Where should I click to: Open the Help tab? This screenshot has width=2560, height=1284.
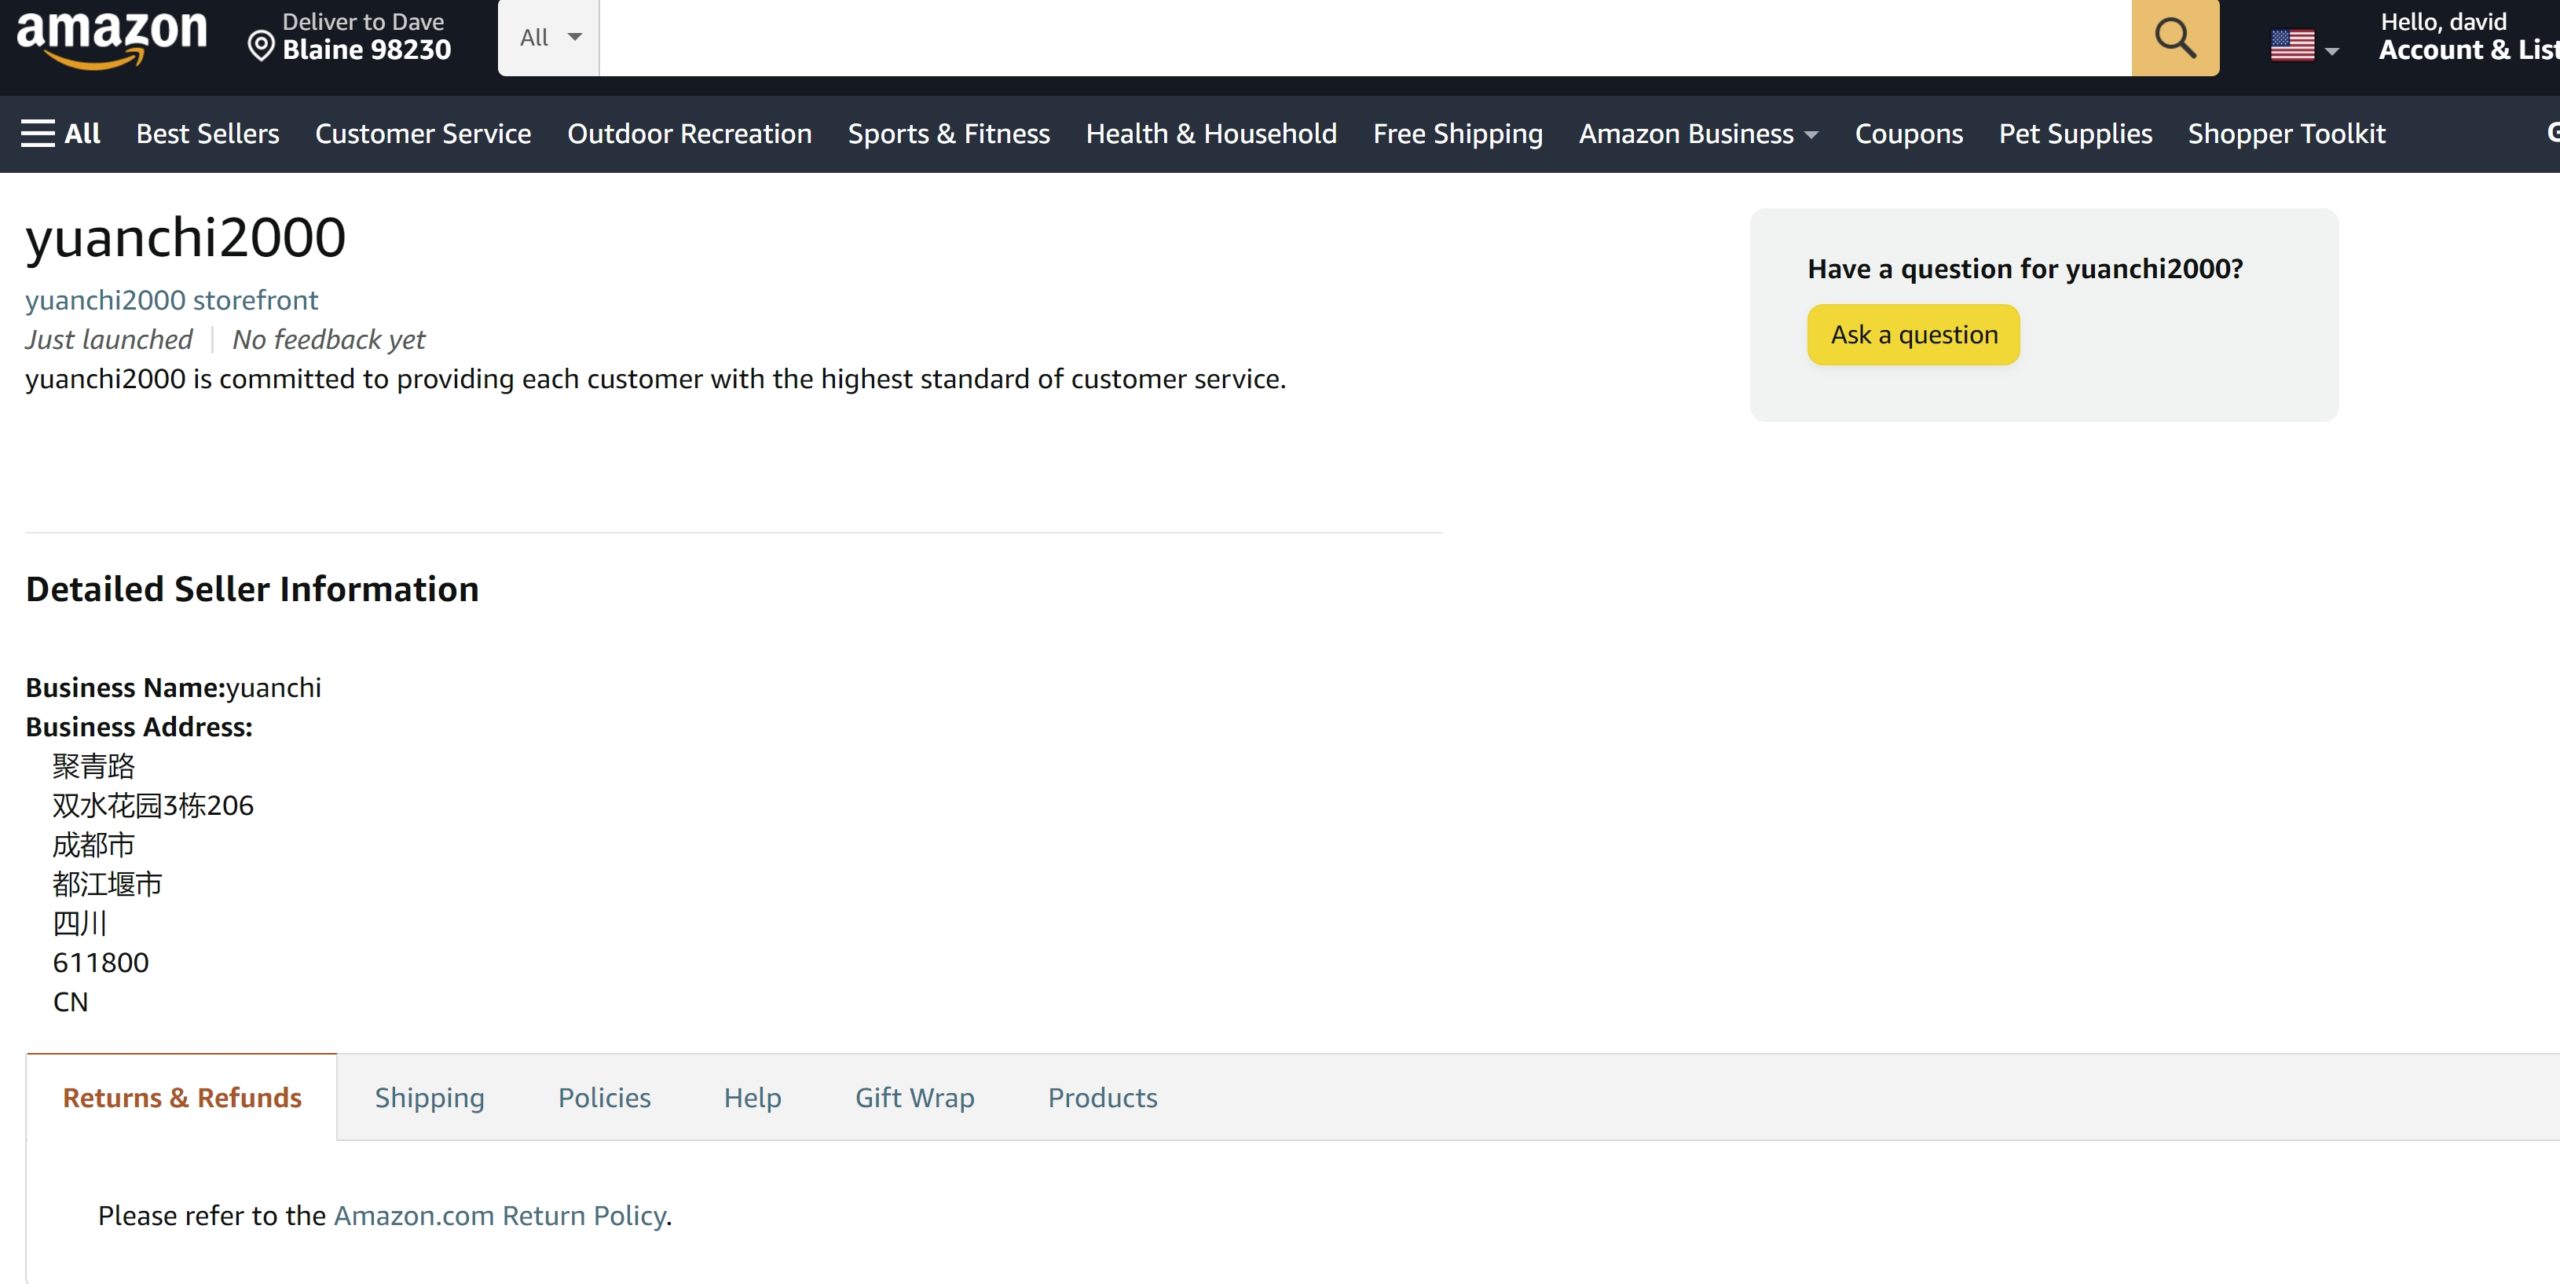point(752,1097)
